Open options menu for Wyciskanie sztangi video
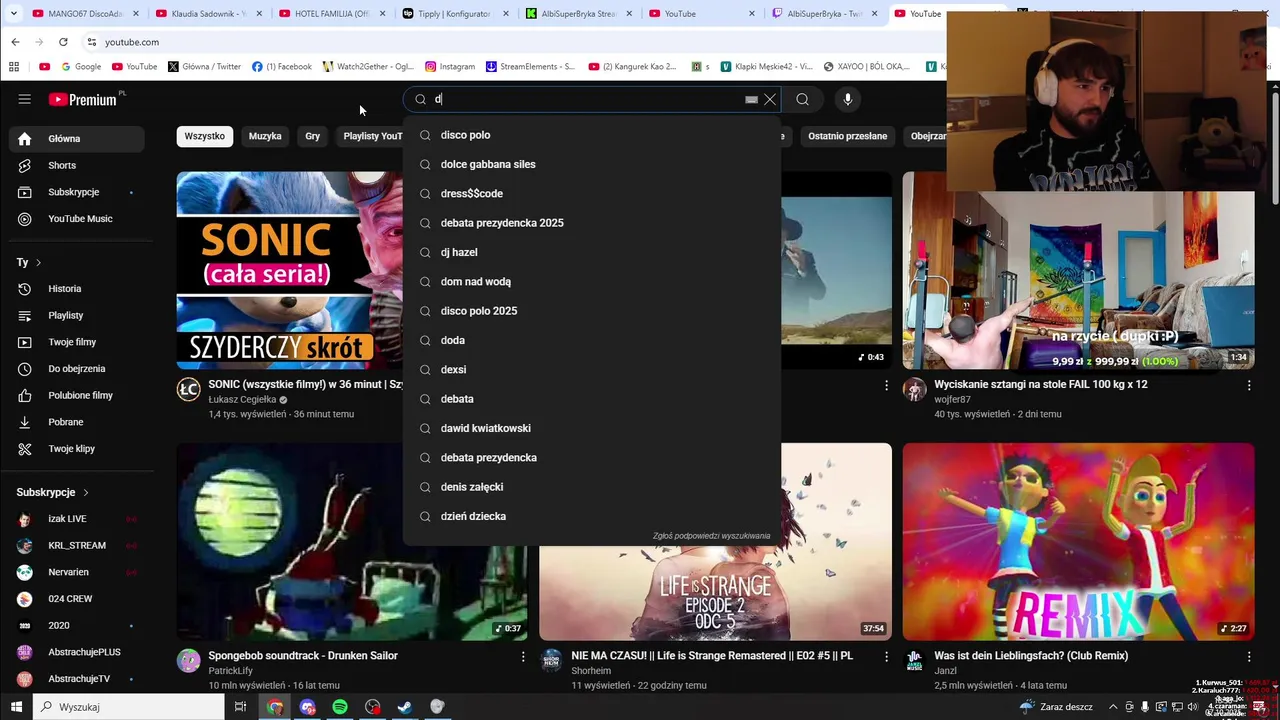 point(1249,385)
